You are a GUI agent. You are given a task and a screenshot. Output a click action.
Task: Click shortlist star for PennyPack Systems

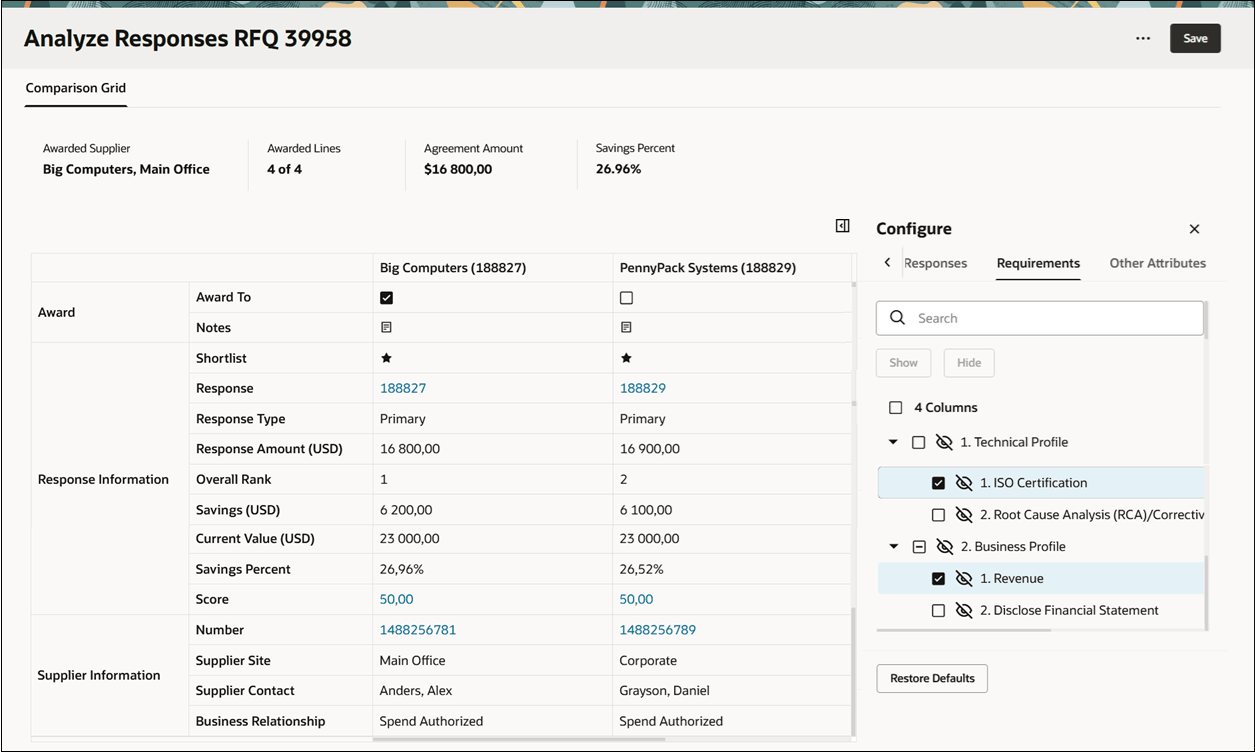[x=626, y=358]
